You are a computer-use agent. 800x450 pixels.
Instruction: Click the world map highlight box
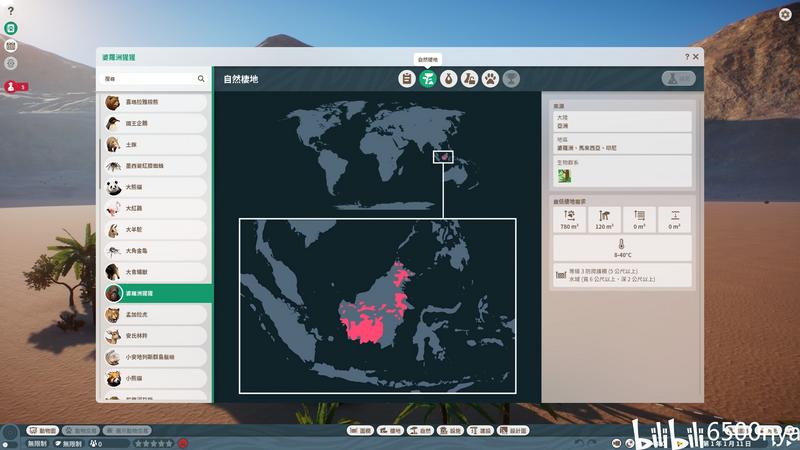tap(443, 157)
